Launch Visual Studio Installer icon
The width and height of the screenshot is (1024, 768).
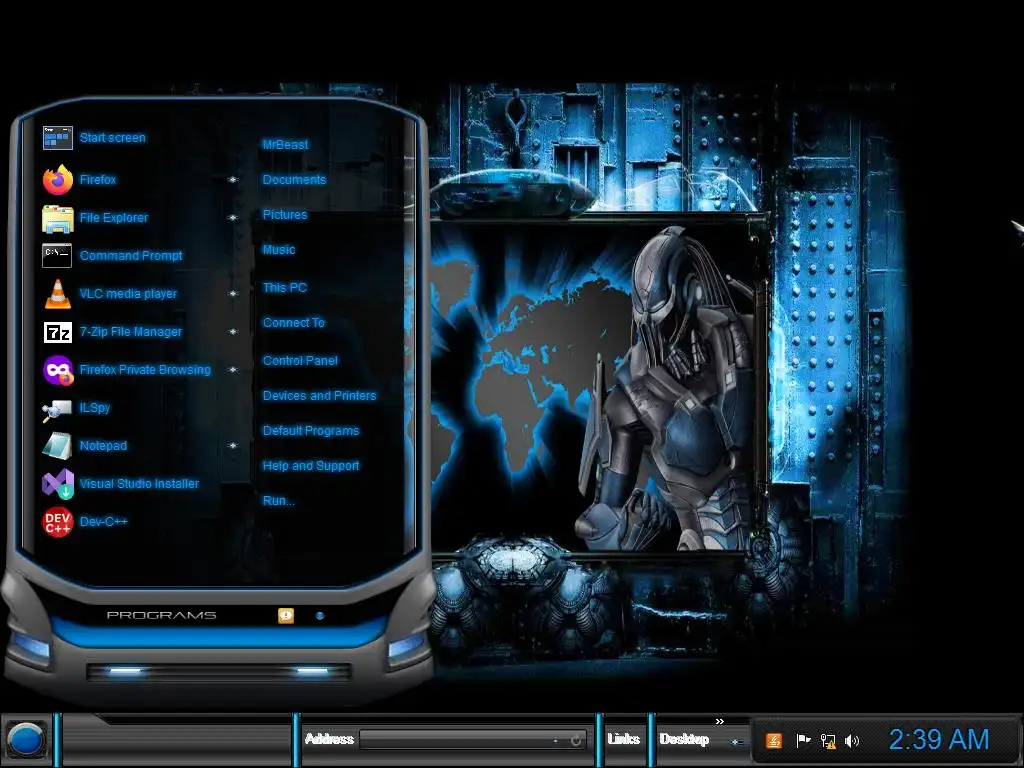[57, 484]
